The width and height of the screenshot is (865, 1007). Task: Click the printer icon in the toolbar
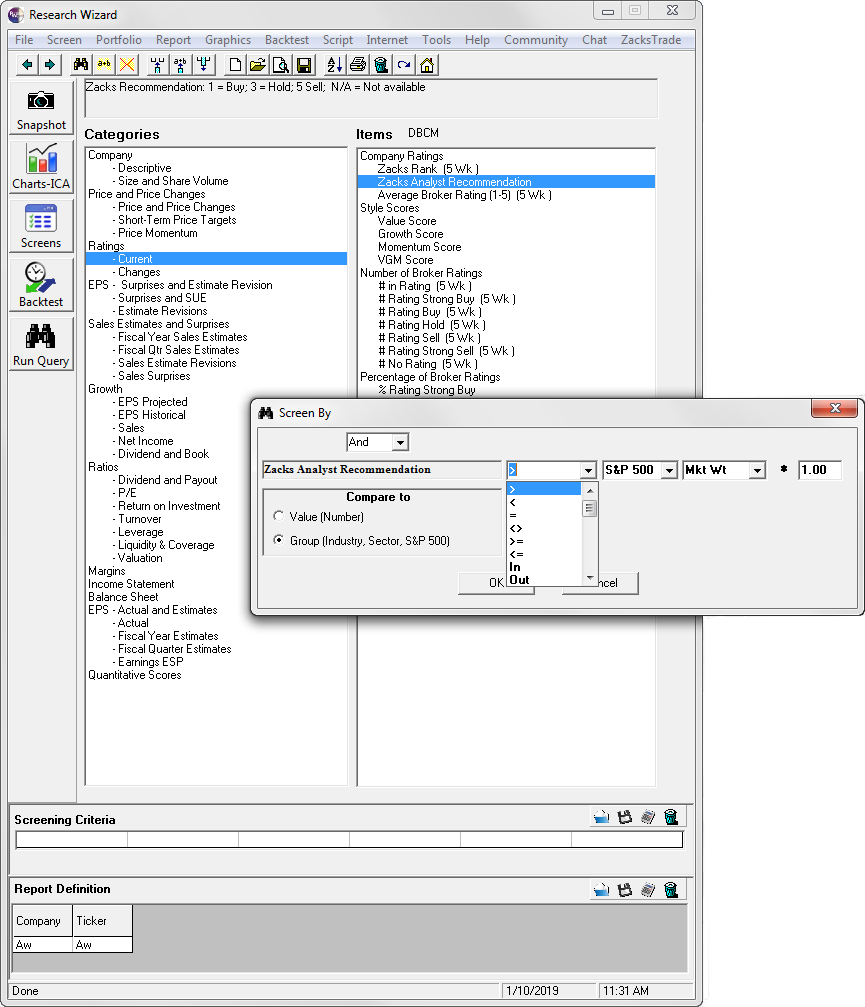(357, 65)
